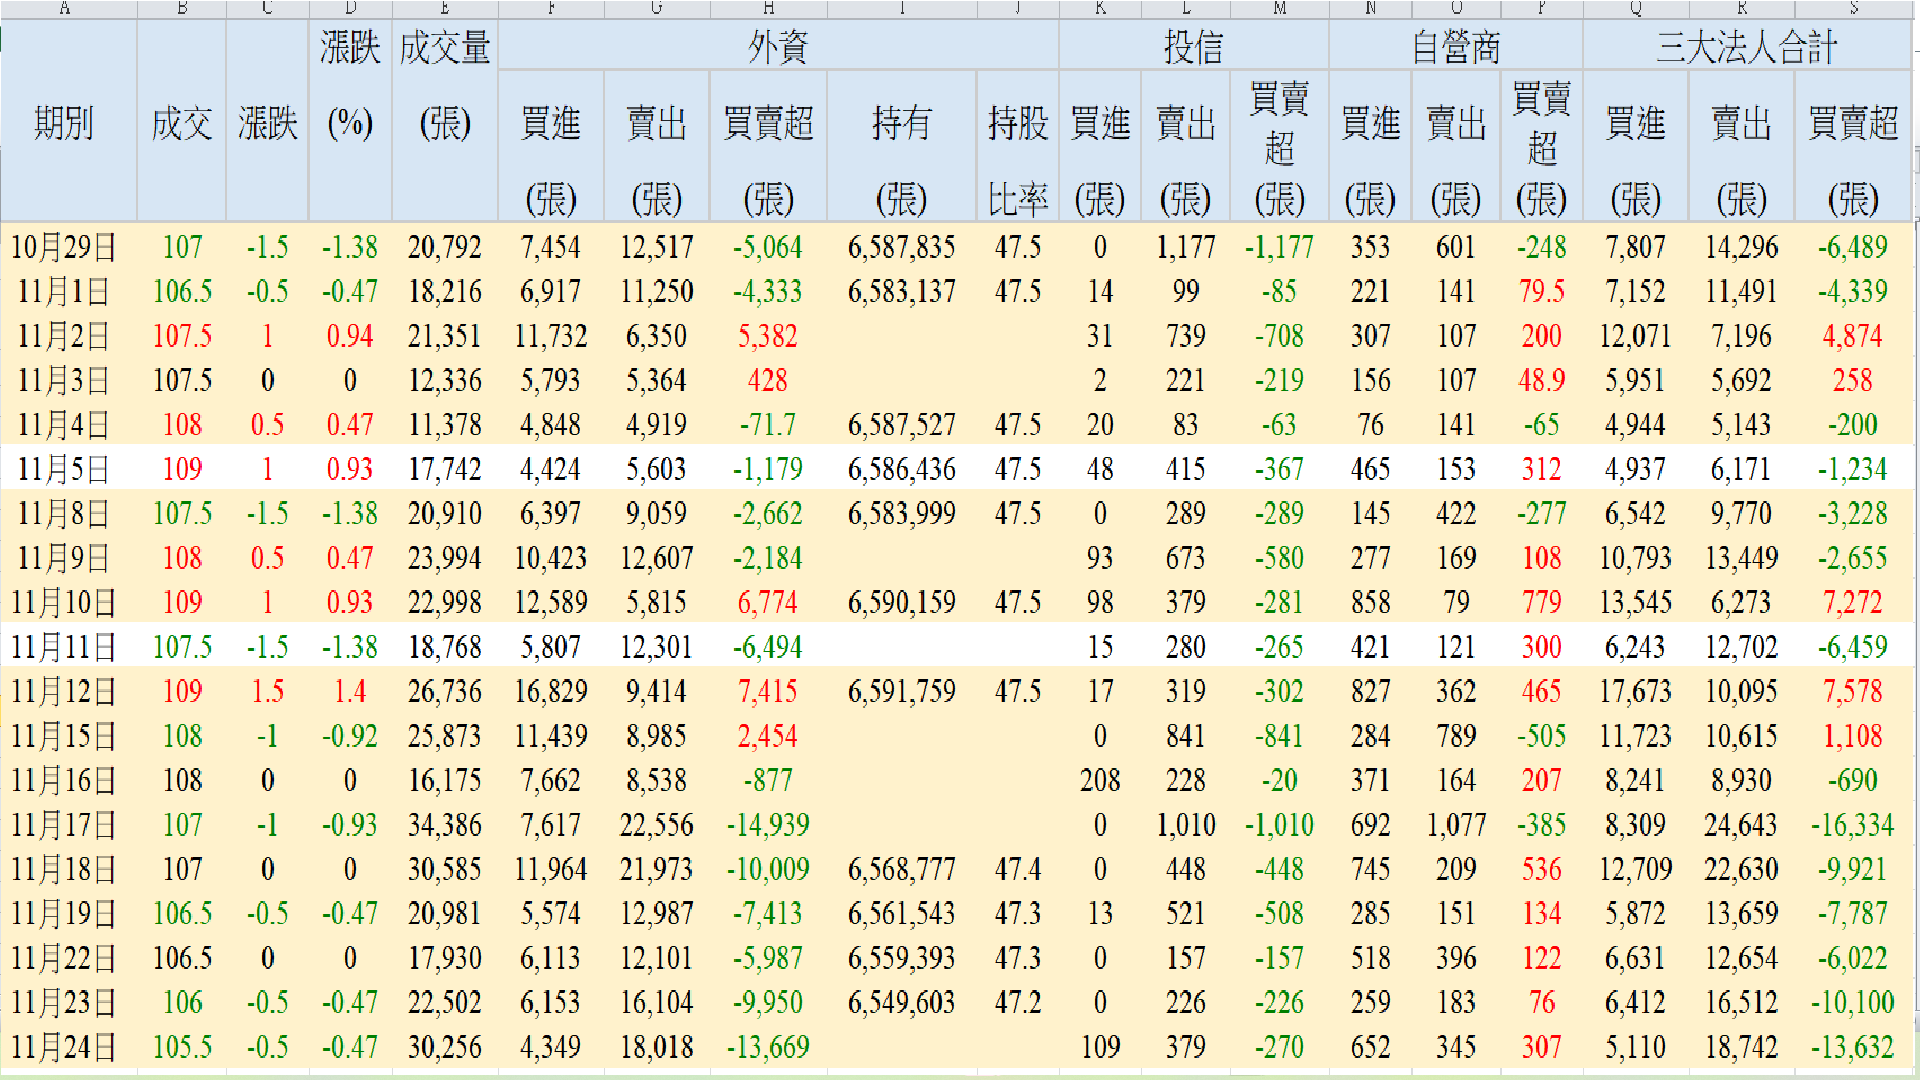Click the 自營商 header cell
This screenshot has width=1920, height=1080.
1455,47
